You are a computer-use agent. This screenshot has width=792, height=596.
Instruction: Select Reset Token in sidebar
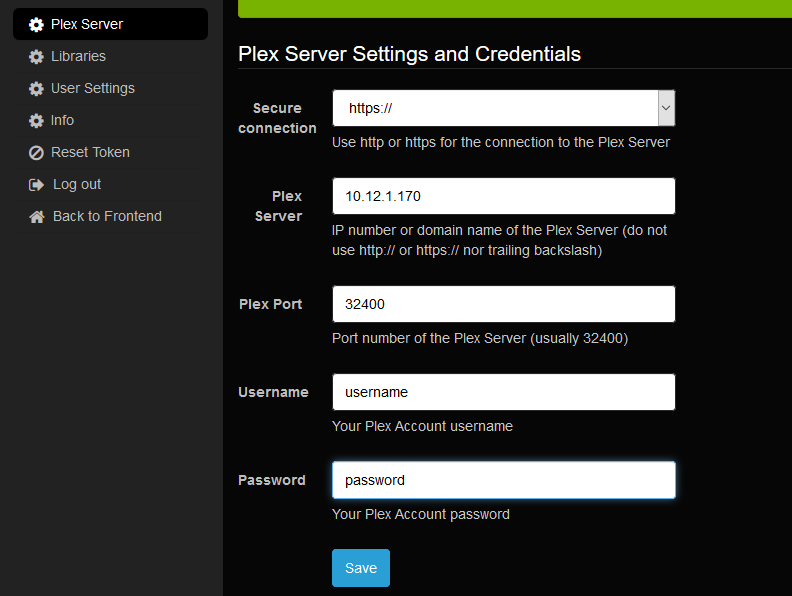tap(111, 152)
